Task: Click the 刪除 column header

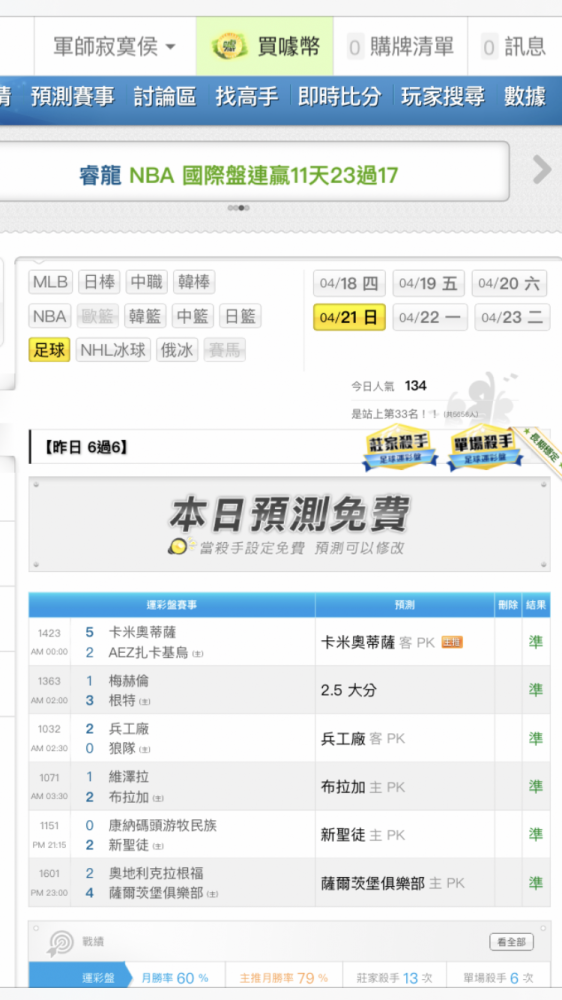Action: tap(508, 605)
